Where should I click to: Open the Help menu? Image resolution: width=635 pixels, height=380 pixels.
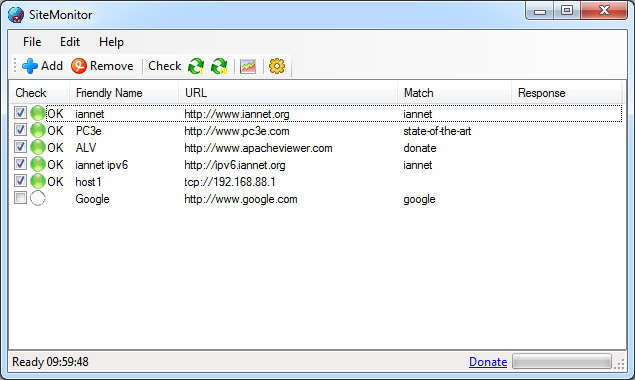[111, 42]
